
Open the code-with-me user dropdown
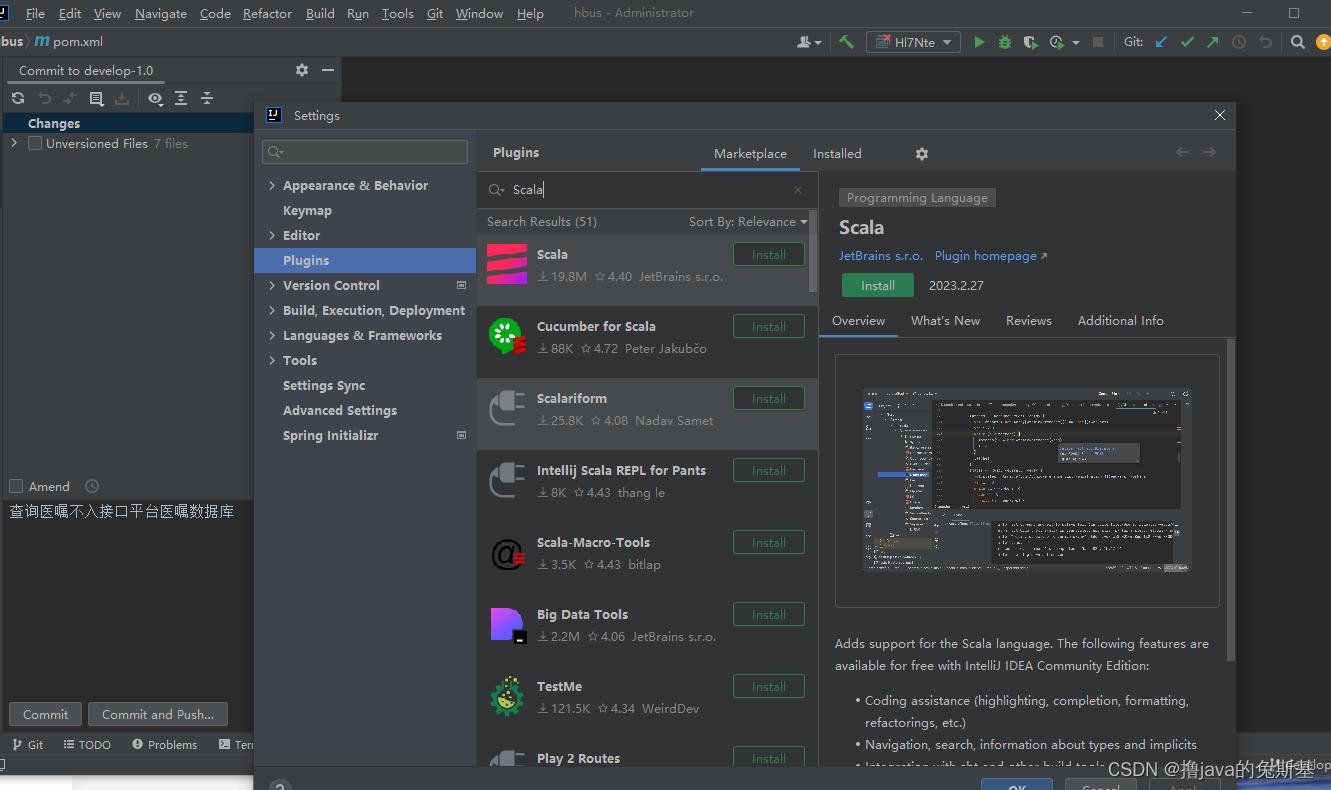click(809, 42)
